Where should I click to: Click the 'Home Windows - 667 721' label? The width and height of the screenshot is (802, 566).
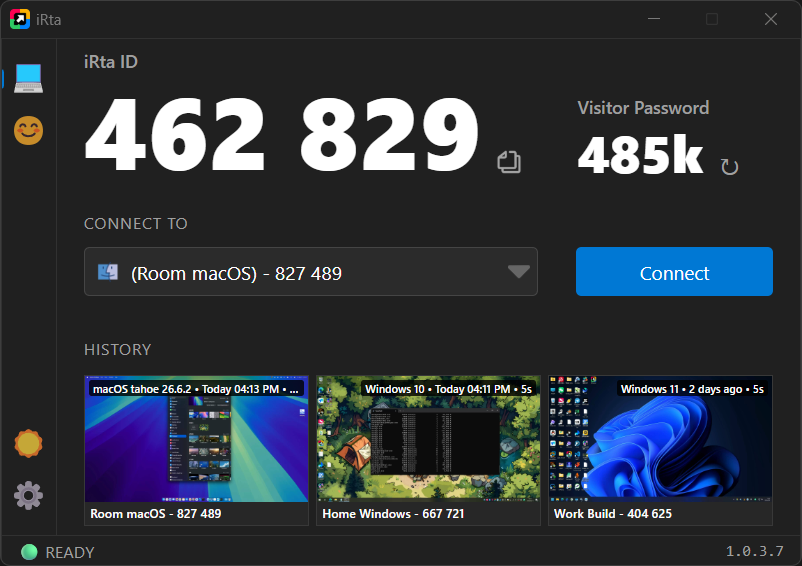click(x=393, y=514)
